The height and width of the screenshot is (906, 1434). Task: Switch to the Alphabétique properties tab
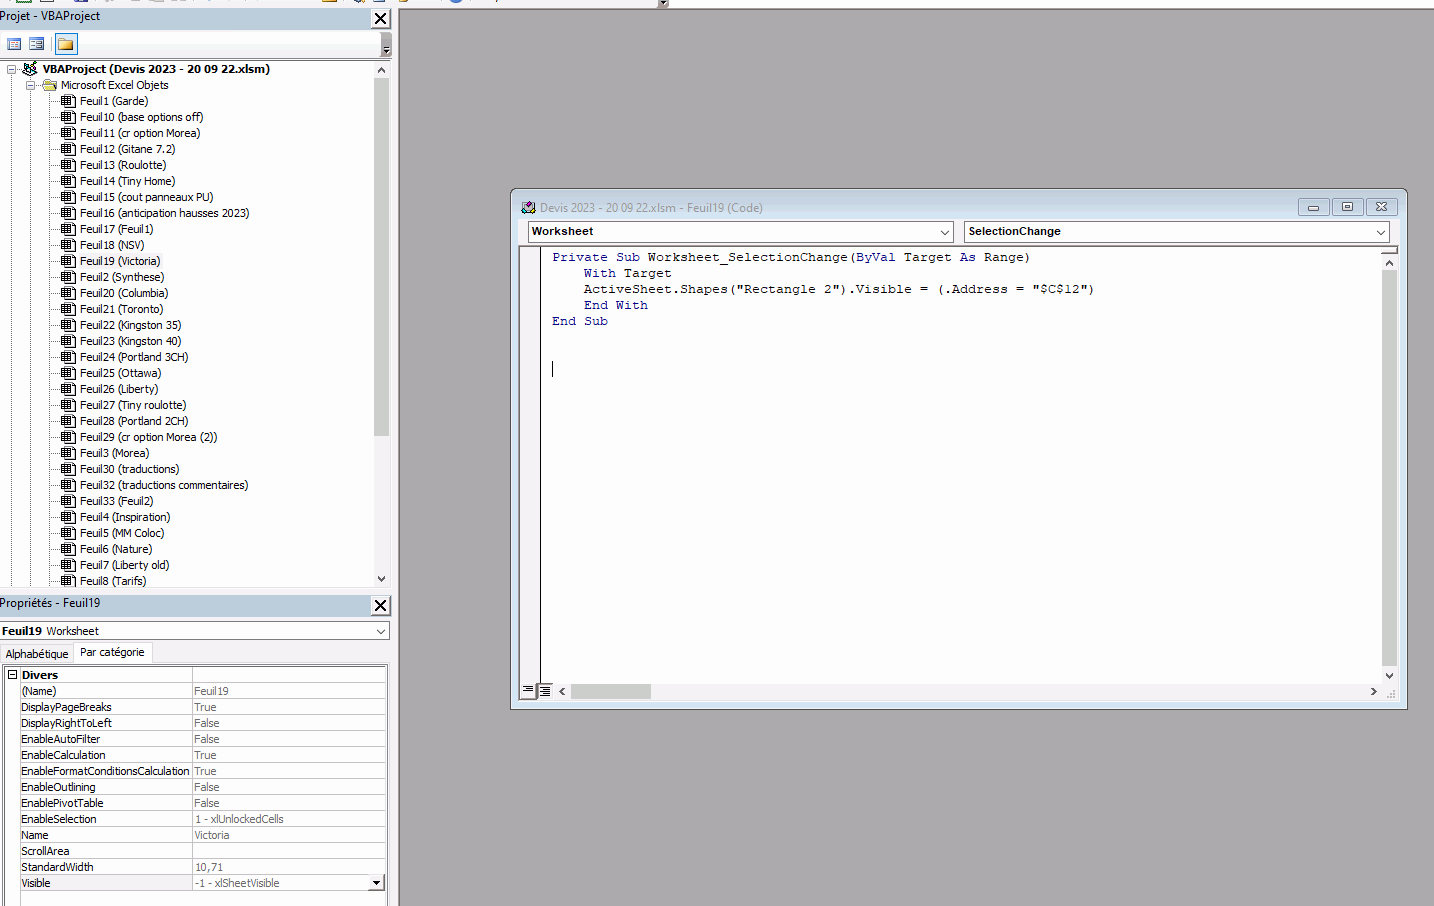tap(37, 653)
